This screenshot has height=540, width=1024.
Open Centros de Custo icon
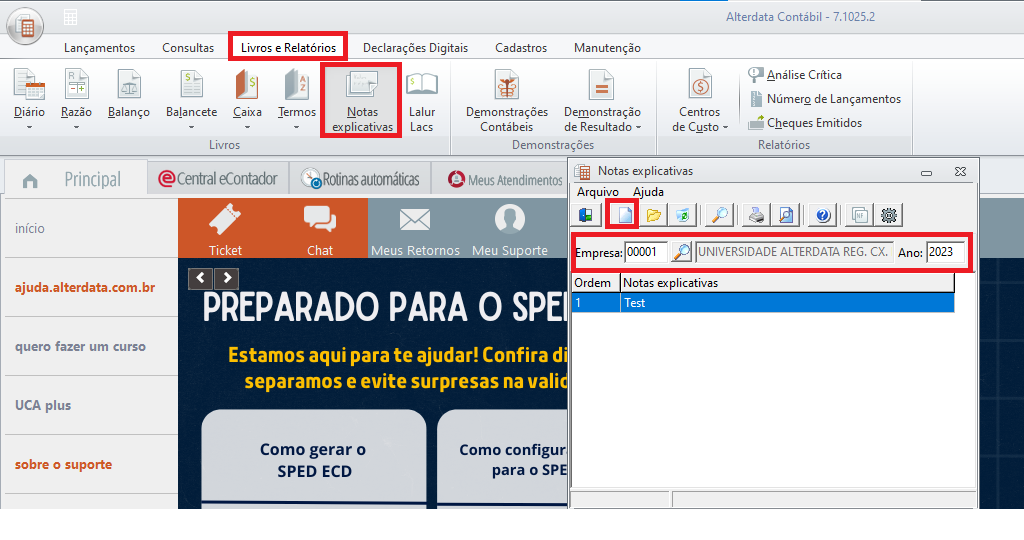[699, 85]
